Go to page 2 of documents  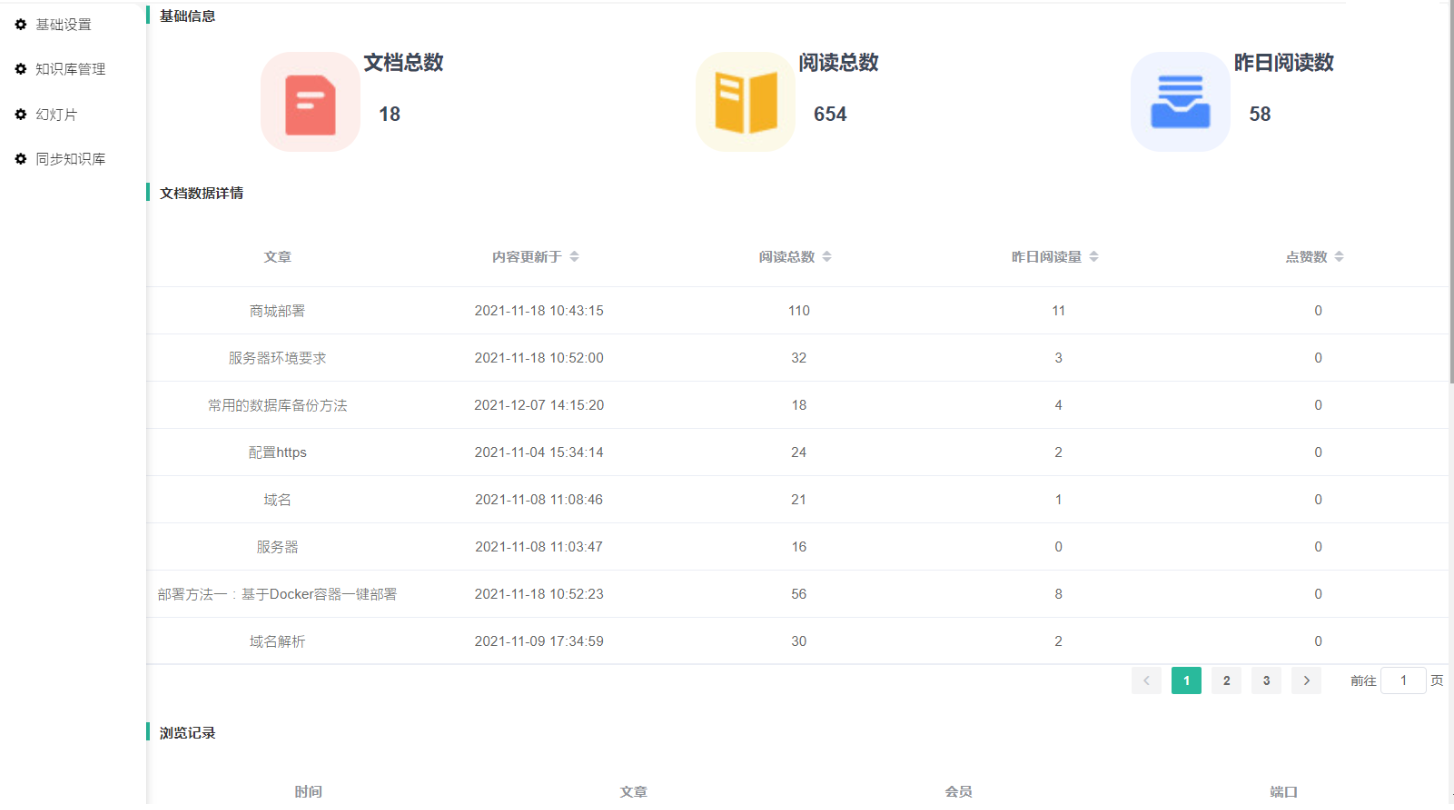point(1226,681)
